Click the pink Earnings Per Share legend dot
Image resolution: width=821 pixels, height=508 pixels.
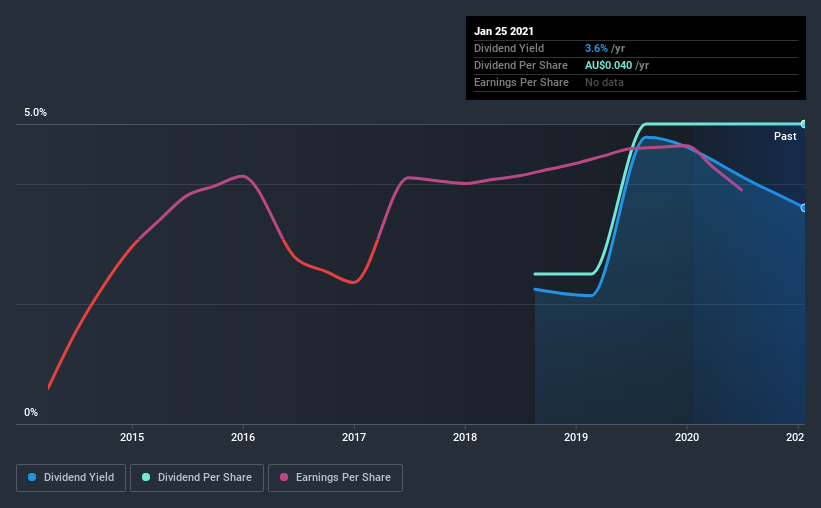point(284,477)
